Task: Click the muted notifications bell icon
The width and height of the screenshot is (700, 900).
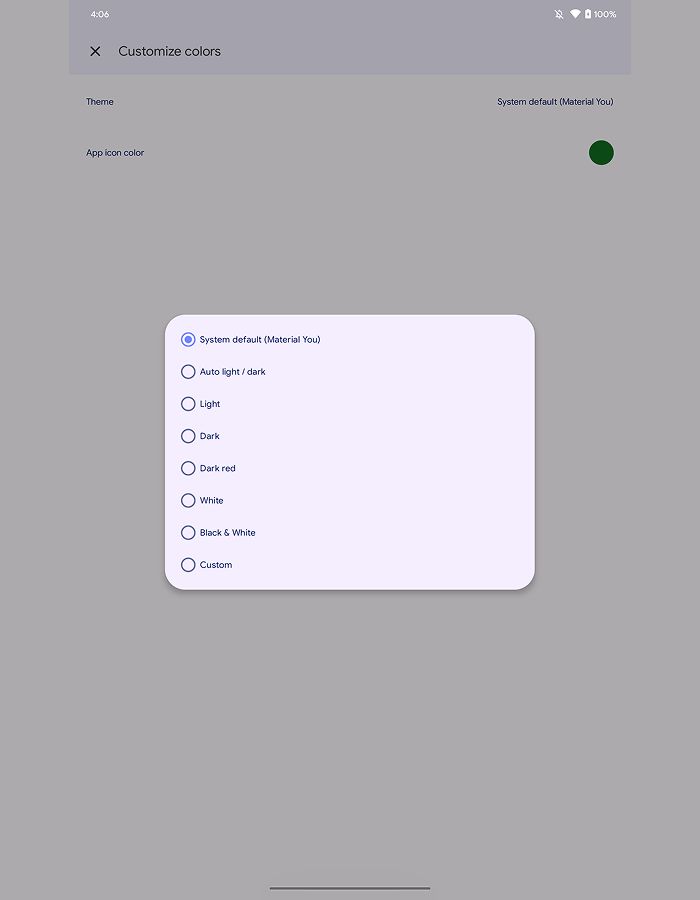Action: (559, 14)
